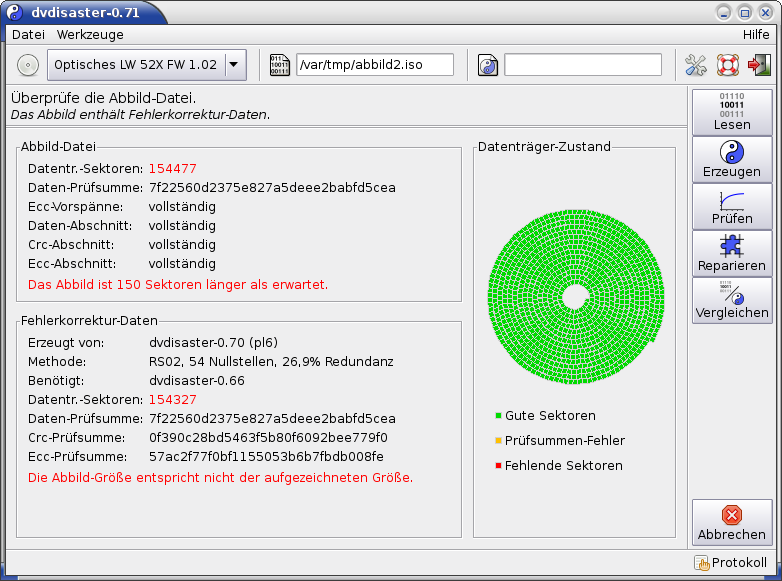782x581 pixels.
Task: Click the yellow Prüfsummen-Fehler legend swatch
Action: 498,440
